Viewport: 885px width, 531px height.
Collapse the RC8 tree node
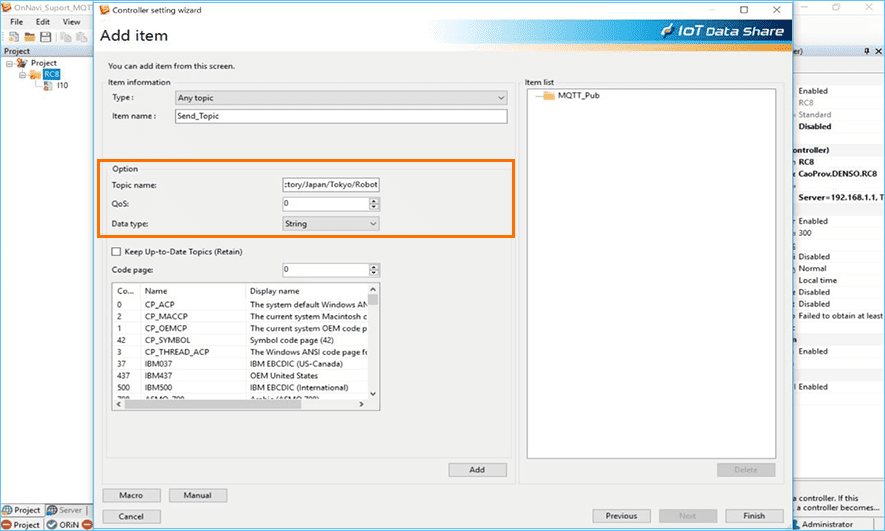[22, 74]
